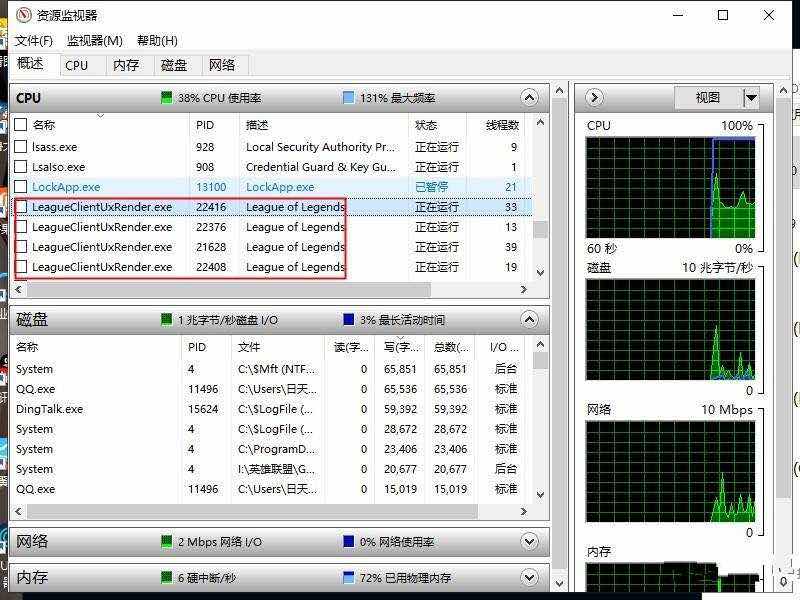Click blue network utilization indicator square
Viewport: 800px width, 600px height.
348,542
